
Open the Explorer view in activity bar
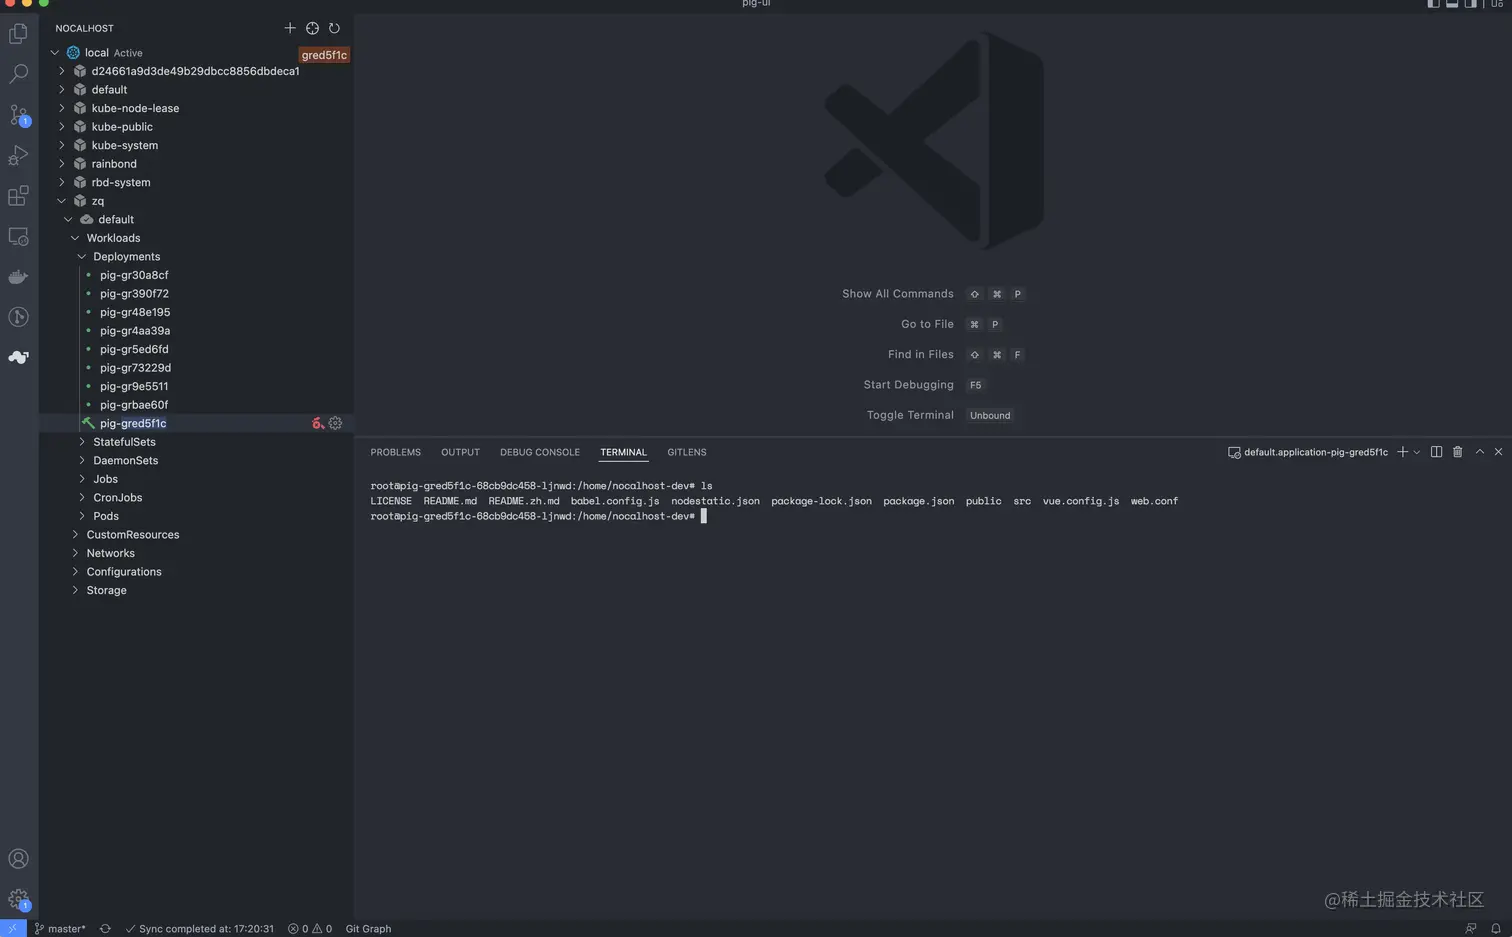18,34
